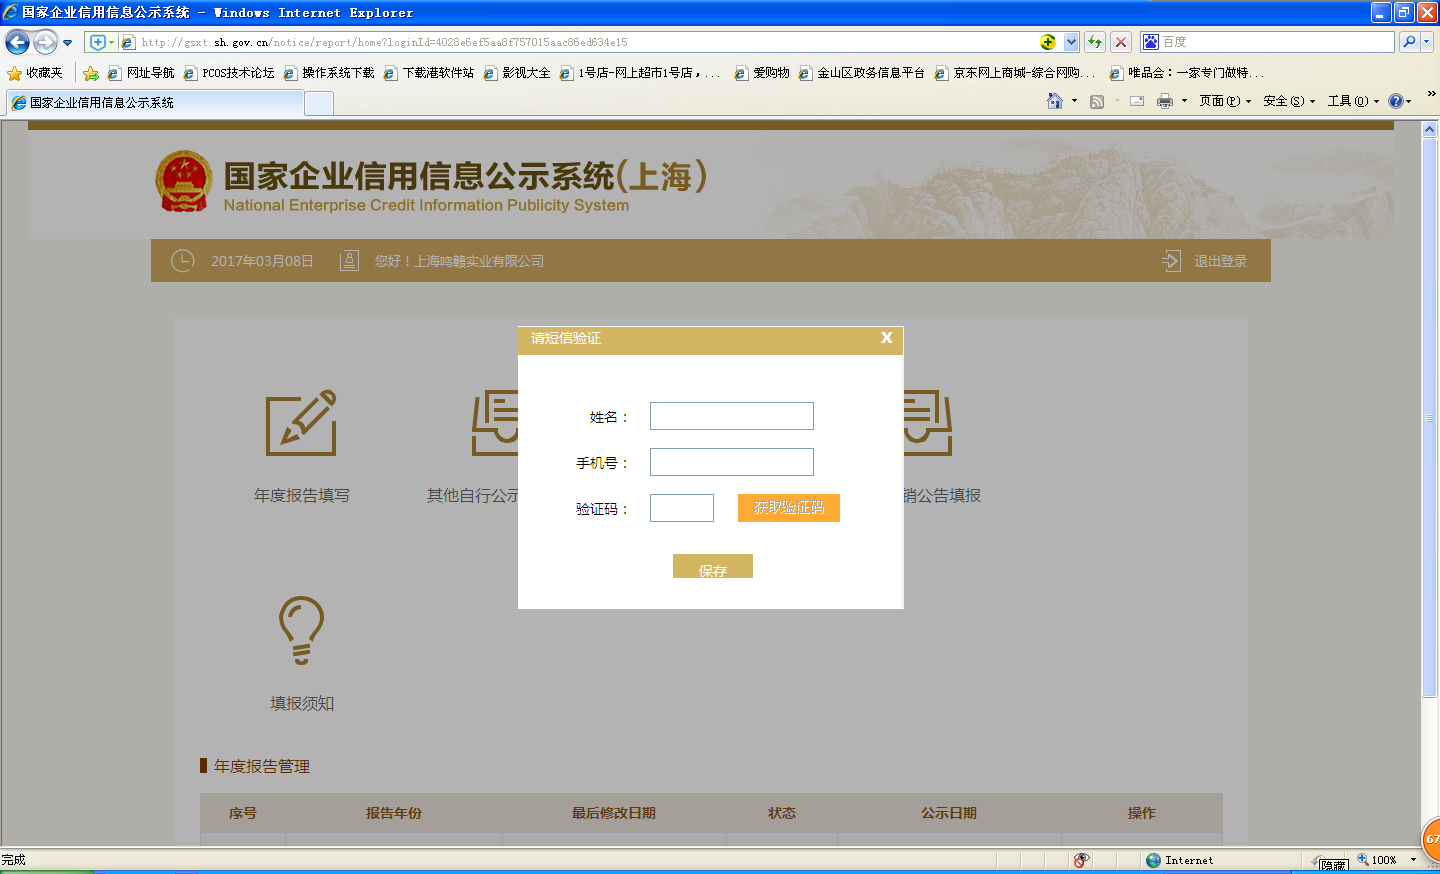Expand the address bar history dropdown
The height and width of the screenshot is (874, 1440).
pos(1071,42)
